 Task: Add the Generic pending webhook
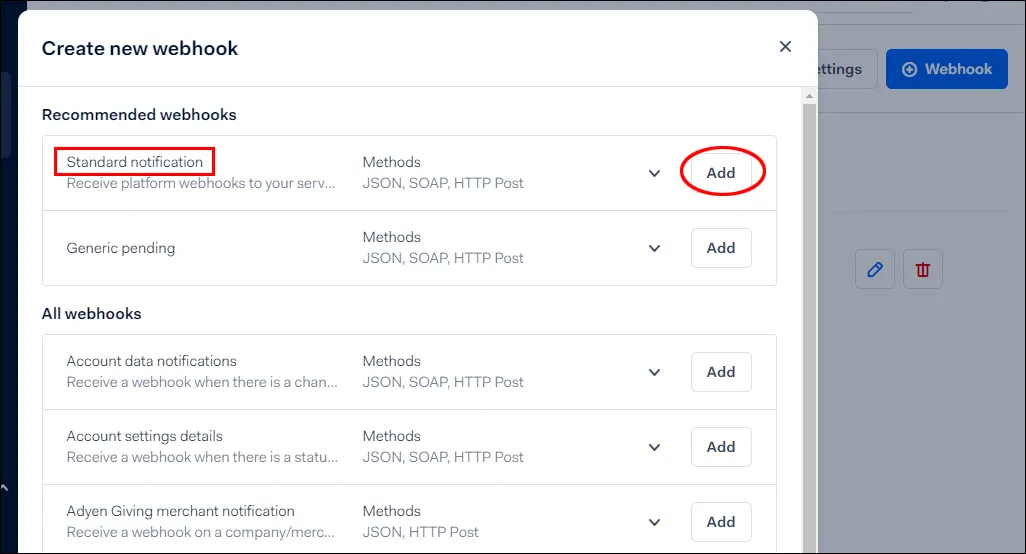pyautogui.click(x=721, y=248)
